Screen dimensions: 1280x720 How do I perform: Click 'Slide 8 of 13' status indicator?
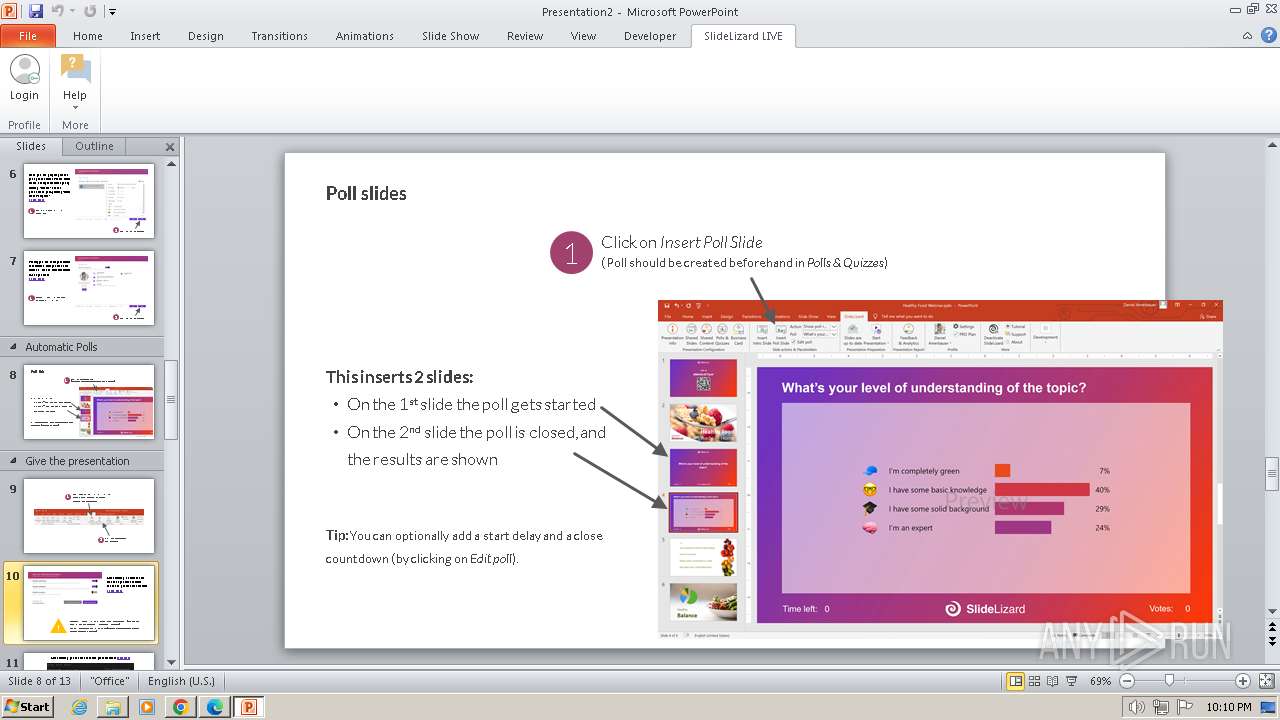coord(40,681)
